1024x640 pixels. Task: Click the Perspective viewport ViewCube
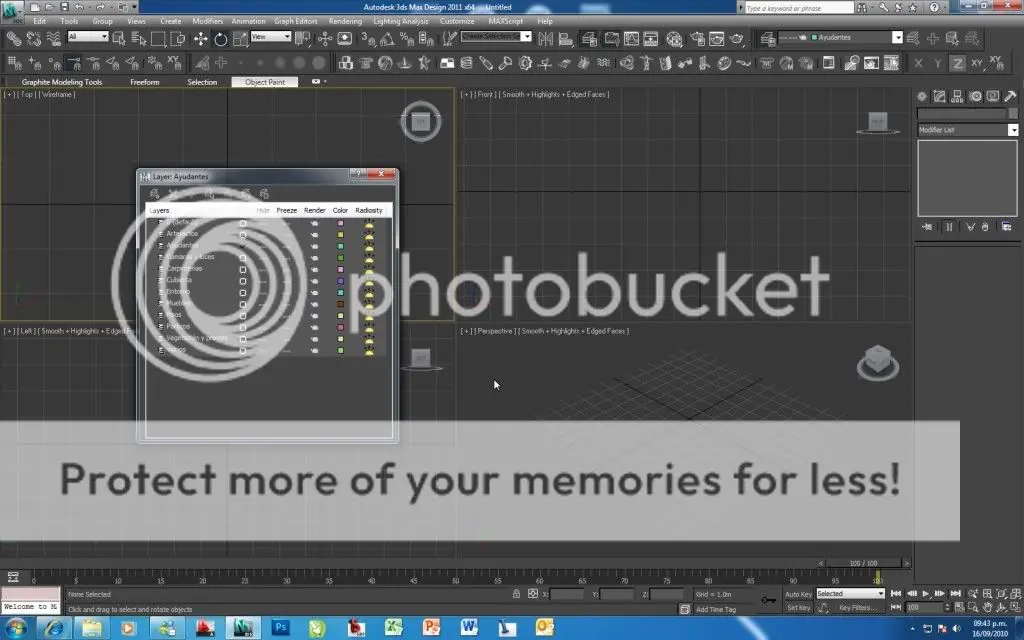coord(878,363)
